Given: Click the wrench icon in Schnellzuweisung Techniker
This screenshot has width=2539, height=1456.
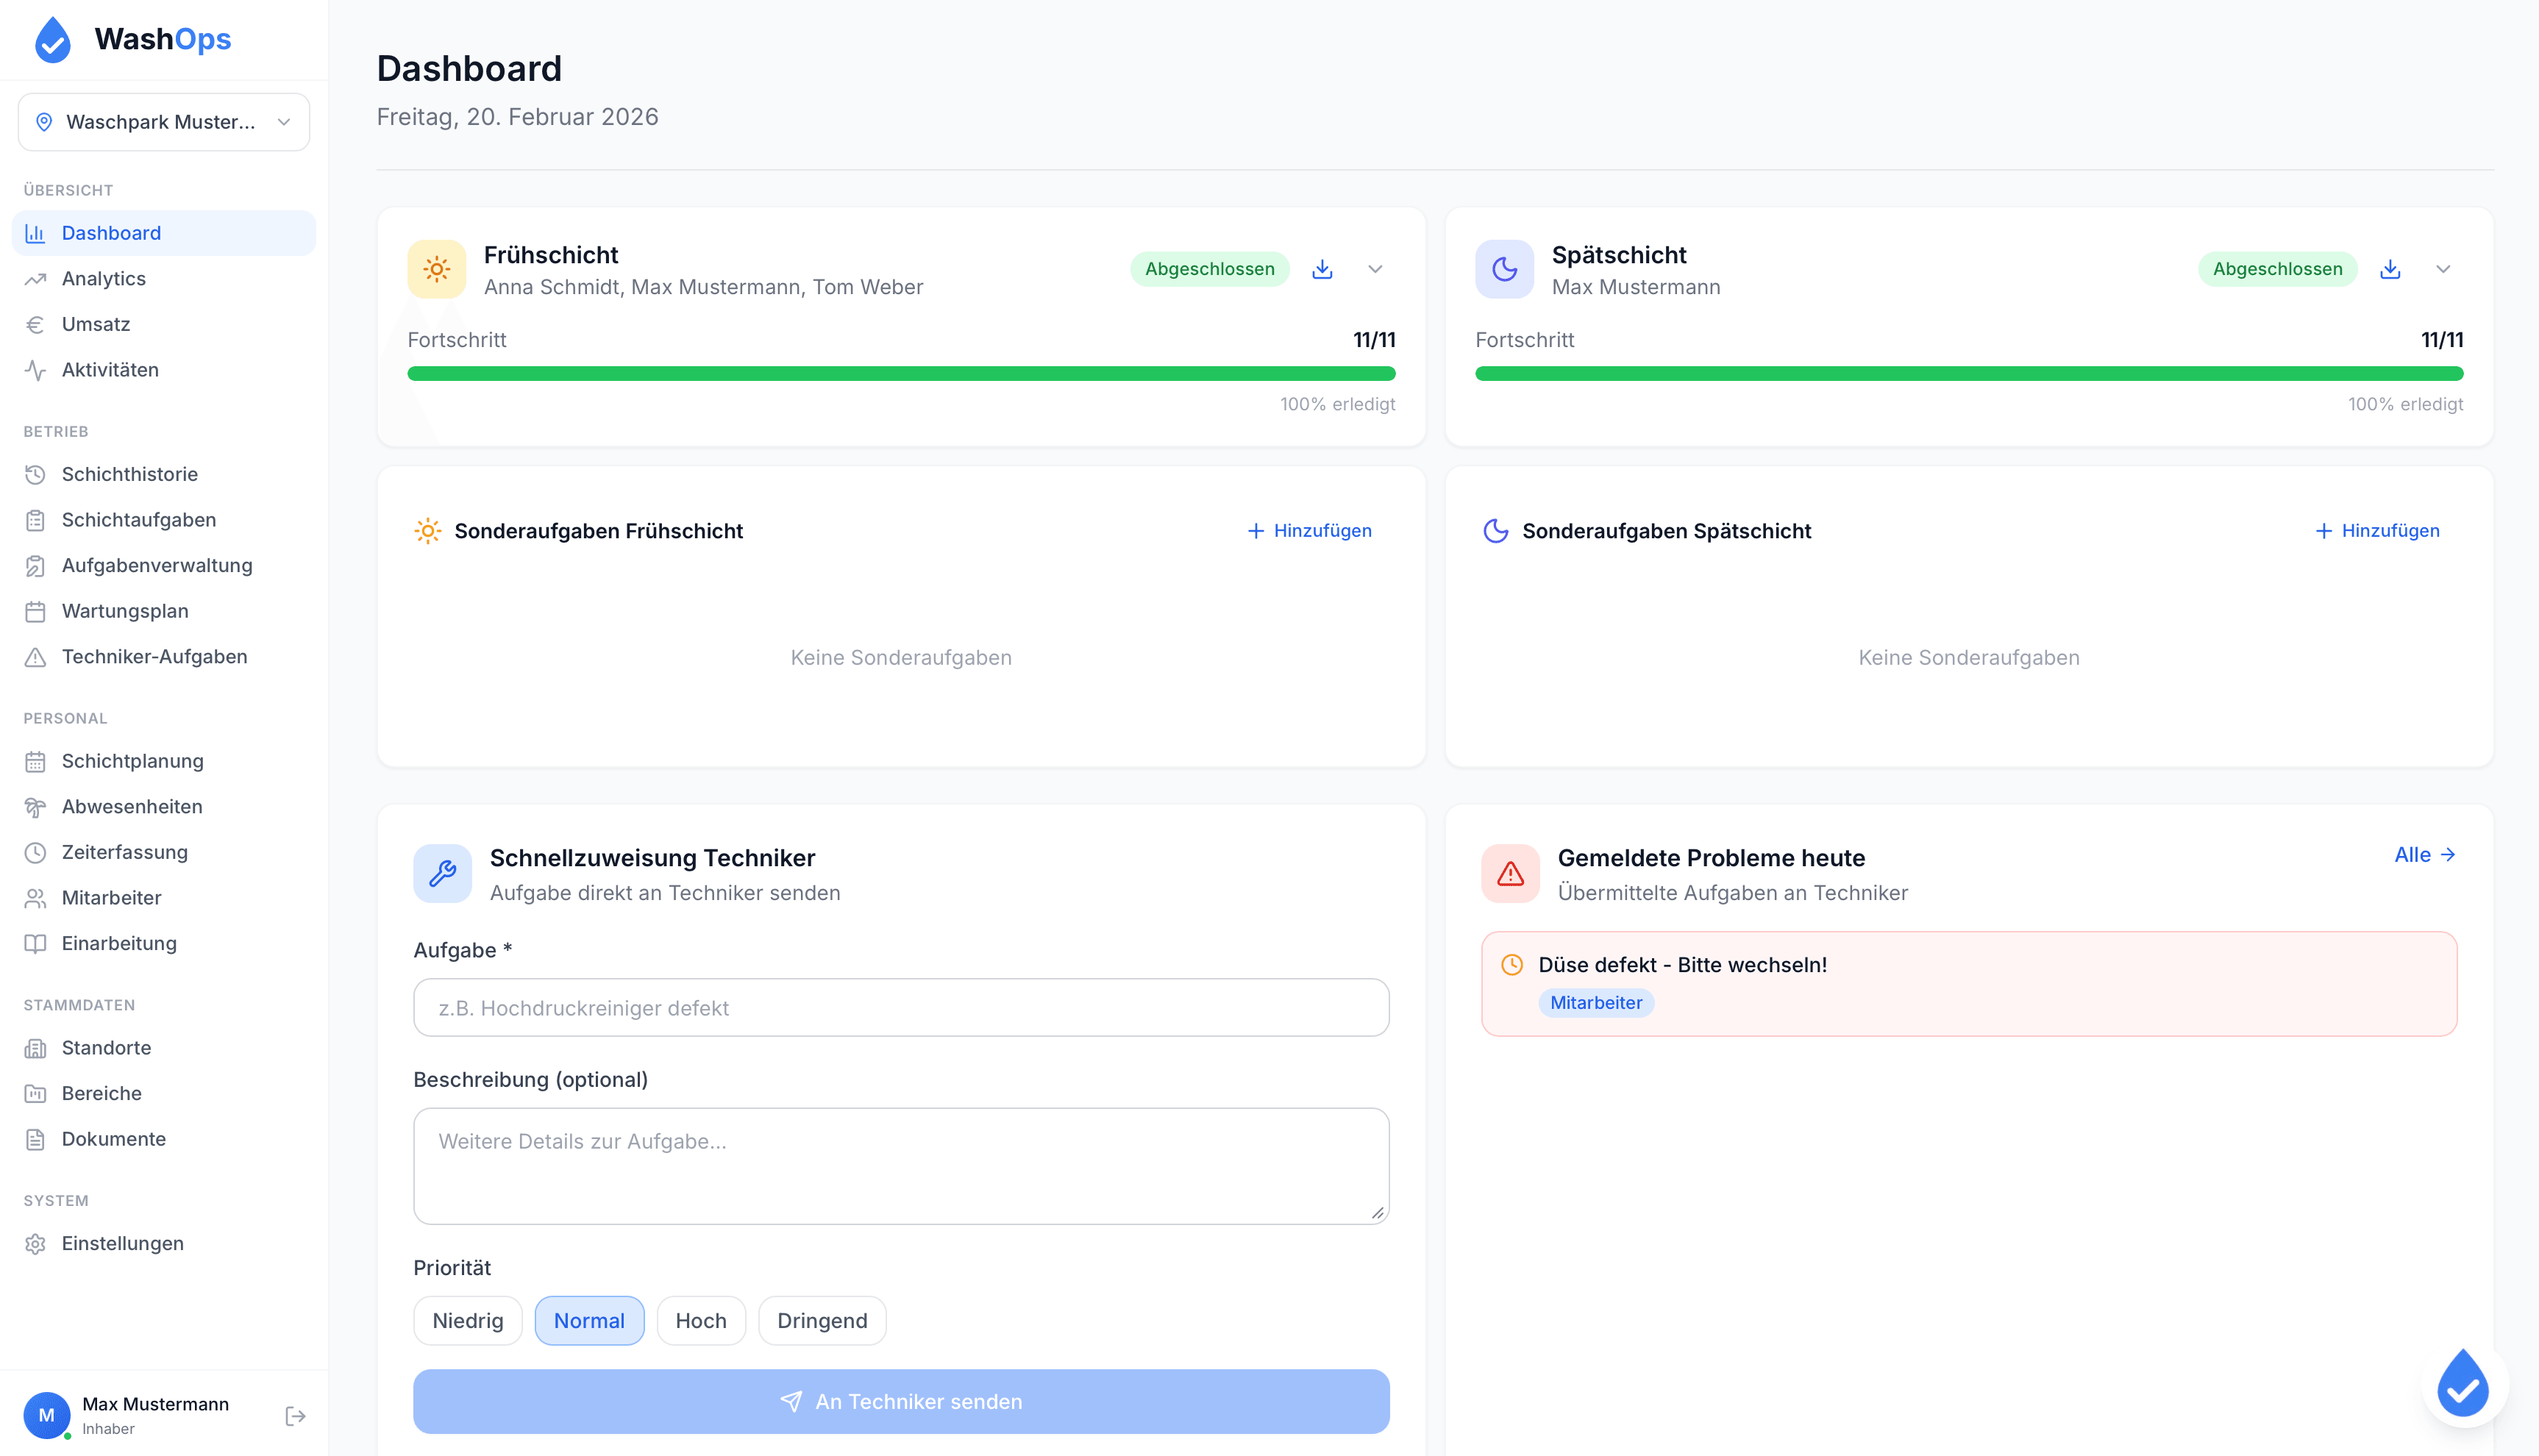Looking at the screenshot, I should point(442,873).
